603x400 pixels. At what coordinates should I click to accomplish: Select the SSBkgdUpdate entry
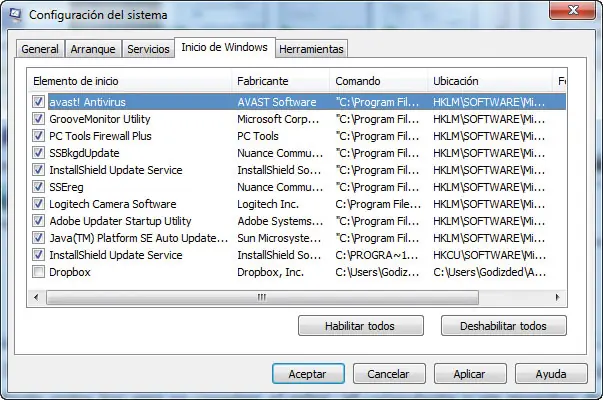[84, 153]
